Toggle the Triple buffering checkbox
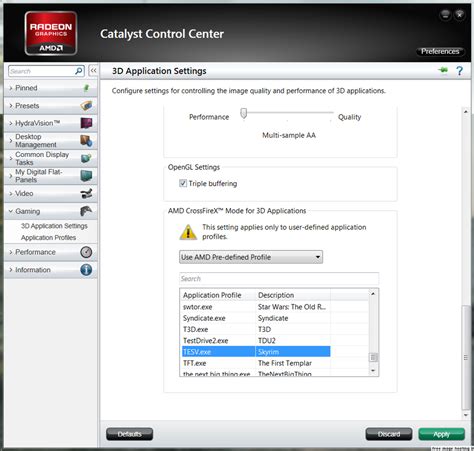Image resolution: width=474 pixels, height=451 pixels. (183, 183)
